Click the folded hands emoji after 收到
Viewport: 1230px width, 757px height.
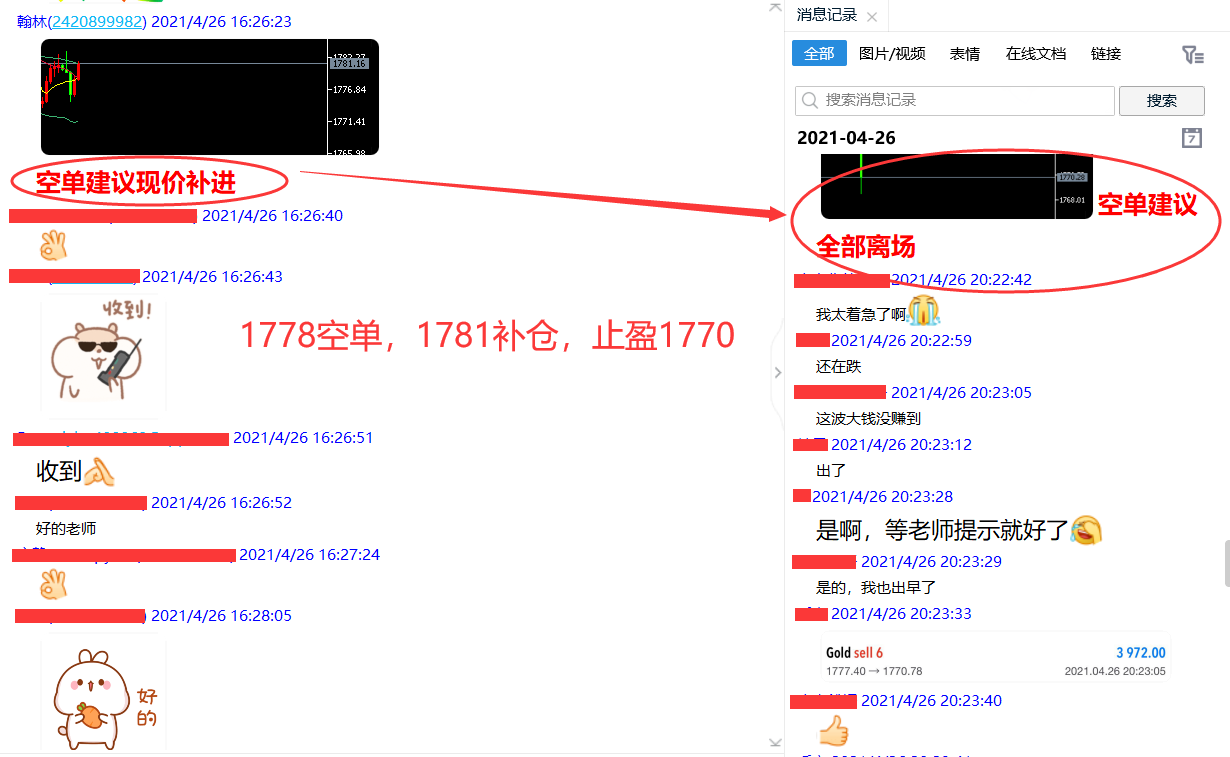(x=99, y=471)
